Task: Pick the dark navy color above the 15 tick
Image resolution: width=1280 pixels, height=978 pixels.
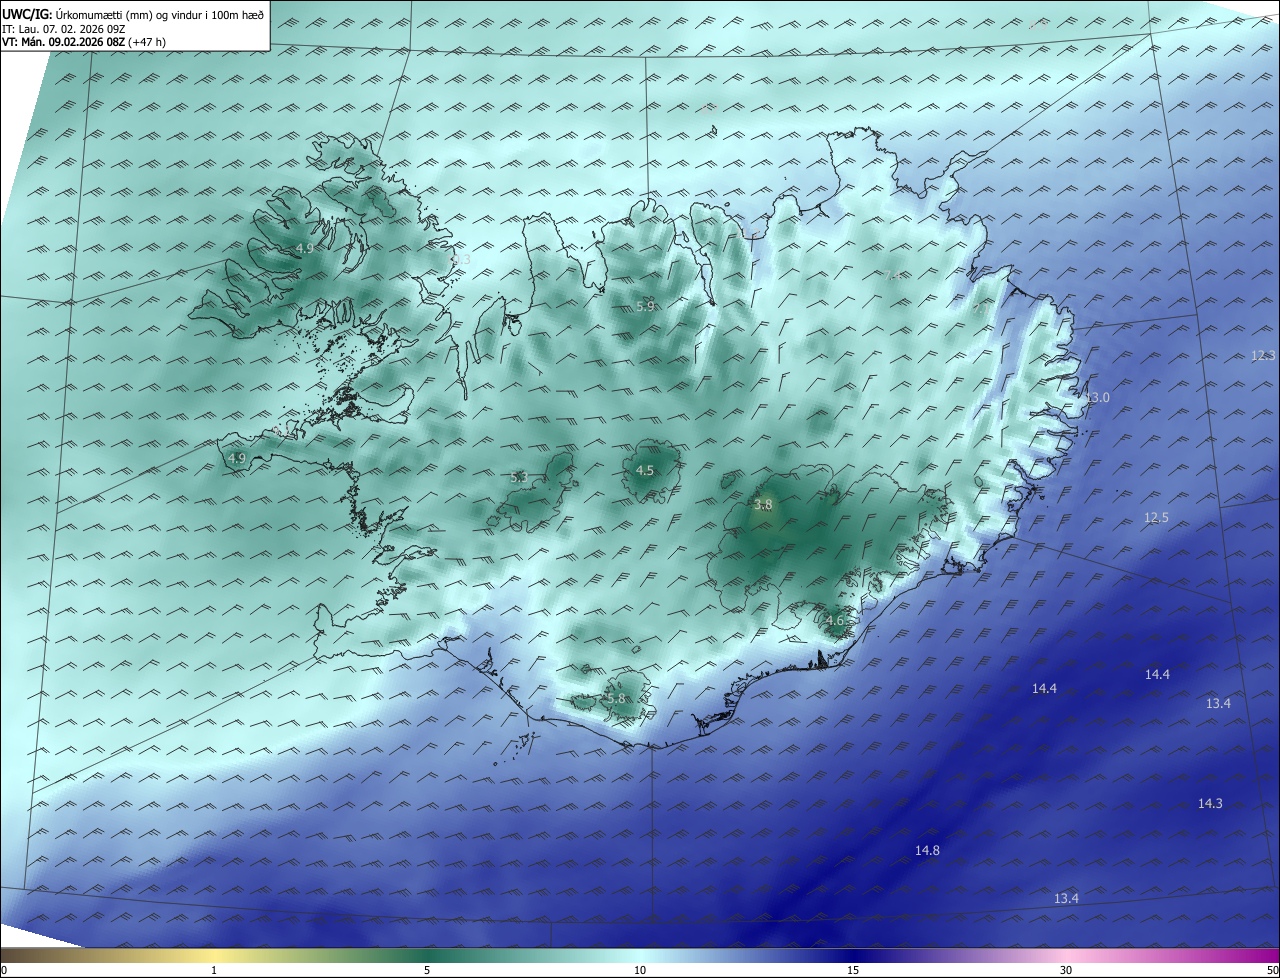Action: click(853, 955)
